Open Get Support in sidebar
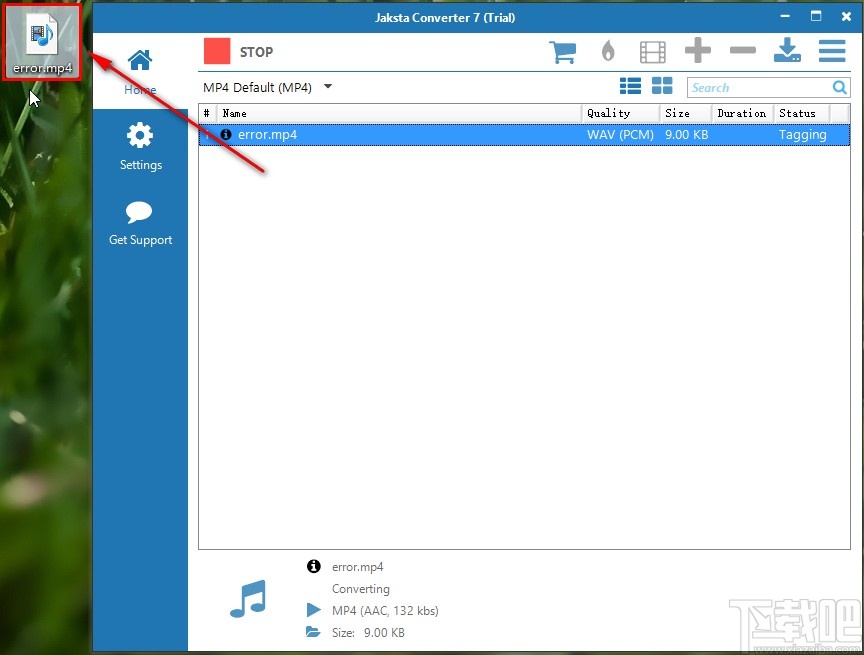864x655 pixels. [x=141, y=223]
